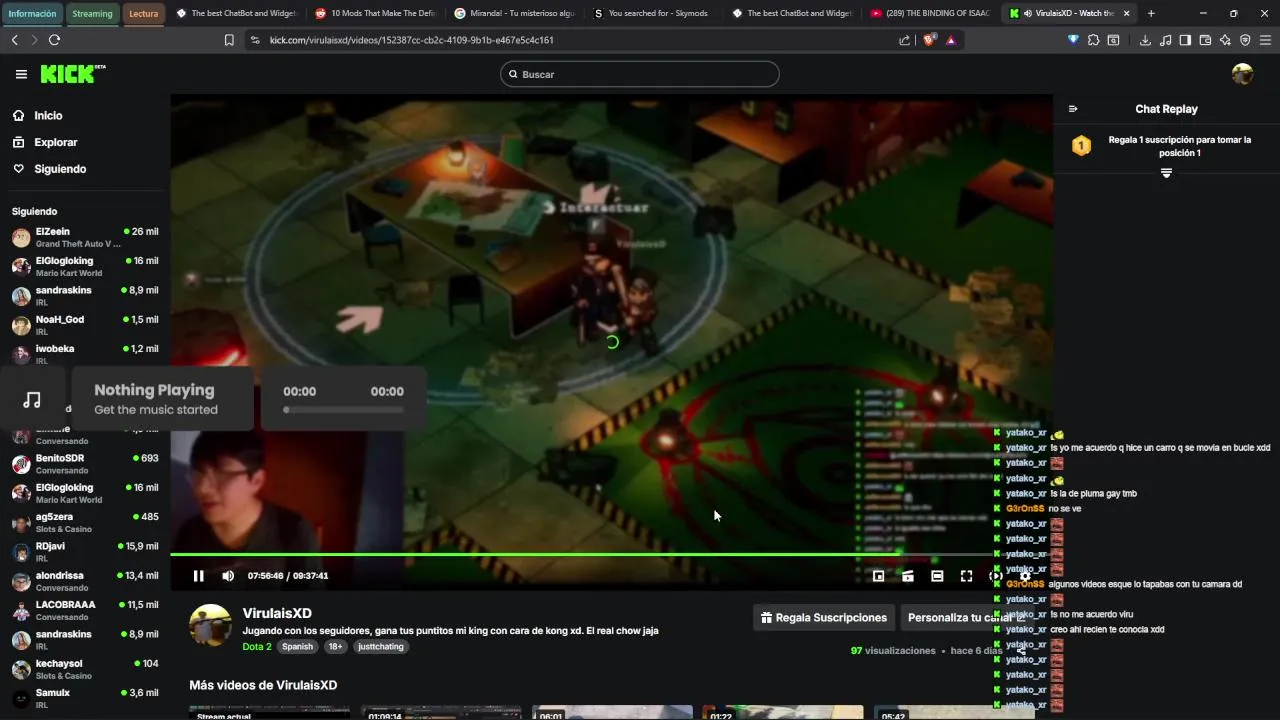Expand the gift leaderboard chevron
The image size is (1280, 720).
(1166, 173)
